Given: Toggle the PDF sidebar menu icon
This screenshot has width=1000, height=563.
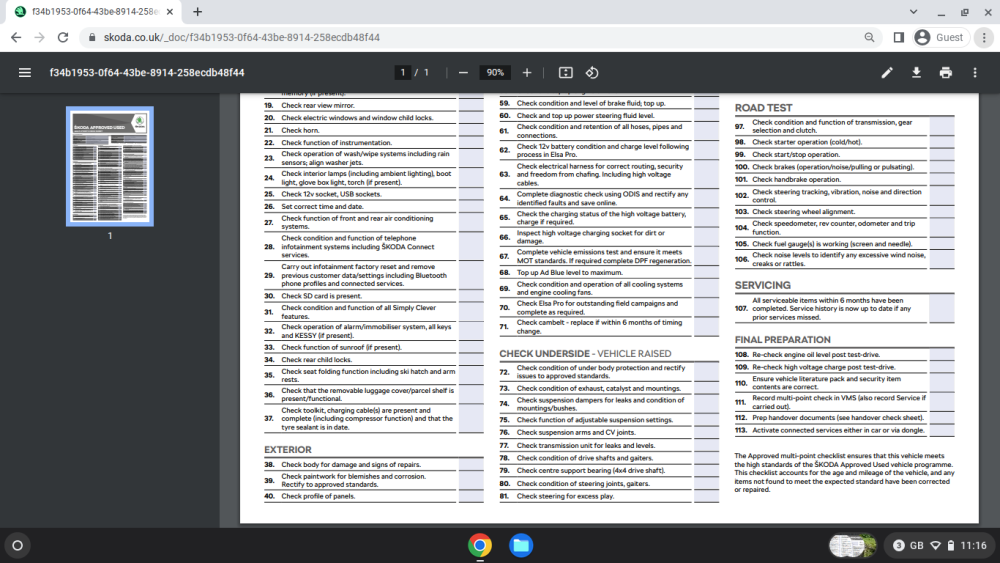Looking at the screenshot, I should pos(25,73).
